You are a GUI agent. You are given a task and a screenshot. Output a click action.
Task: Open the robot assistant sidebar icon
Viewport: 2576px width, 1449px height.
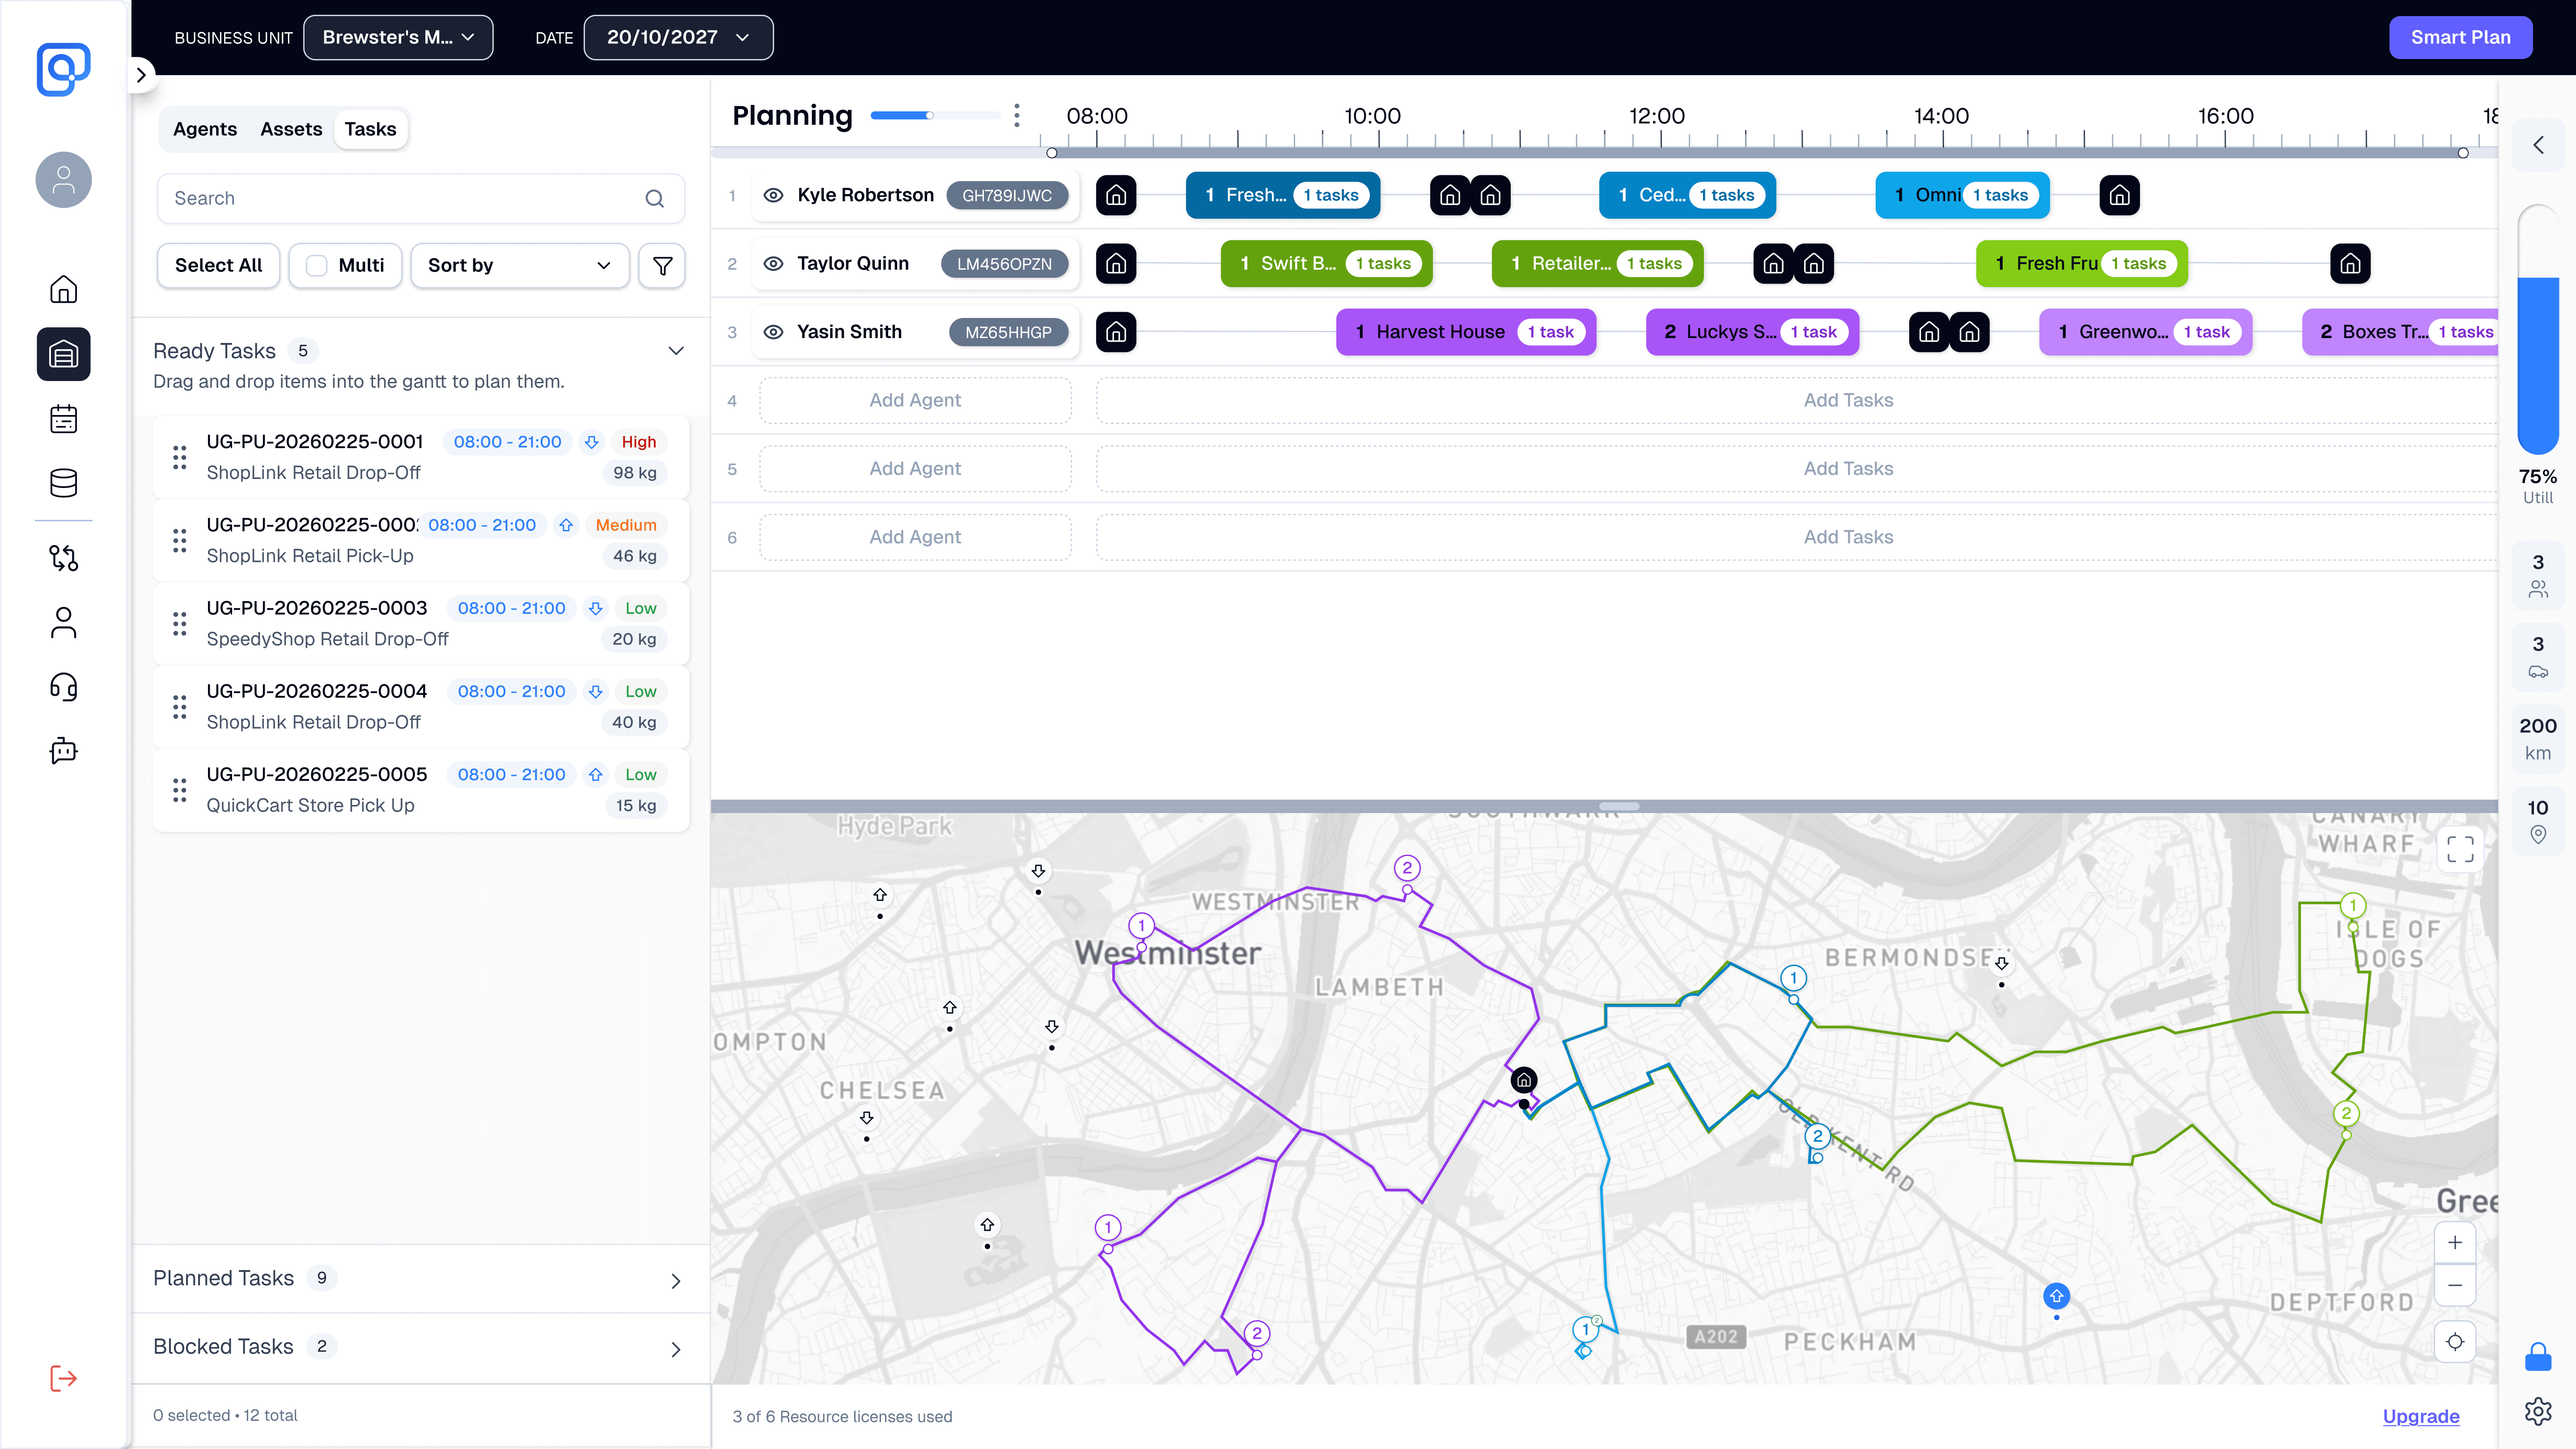point(63,751)
